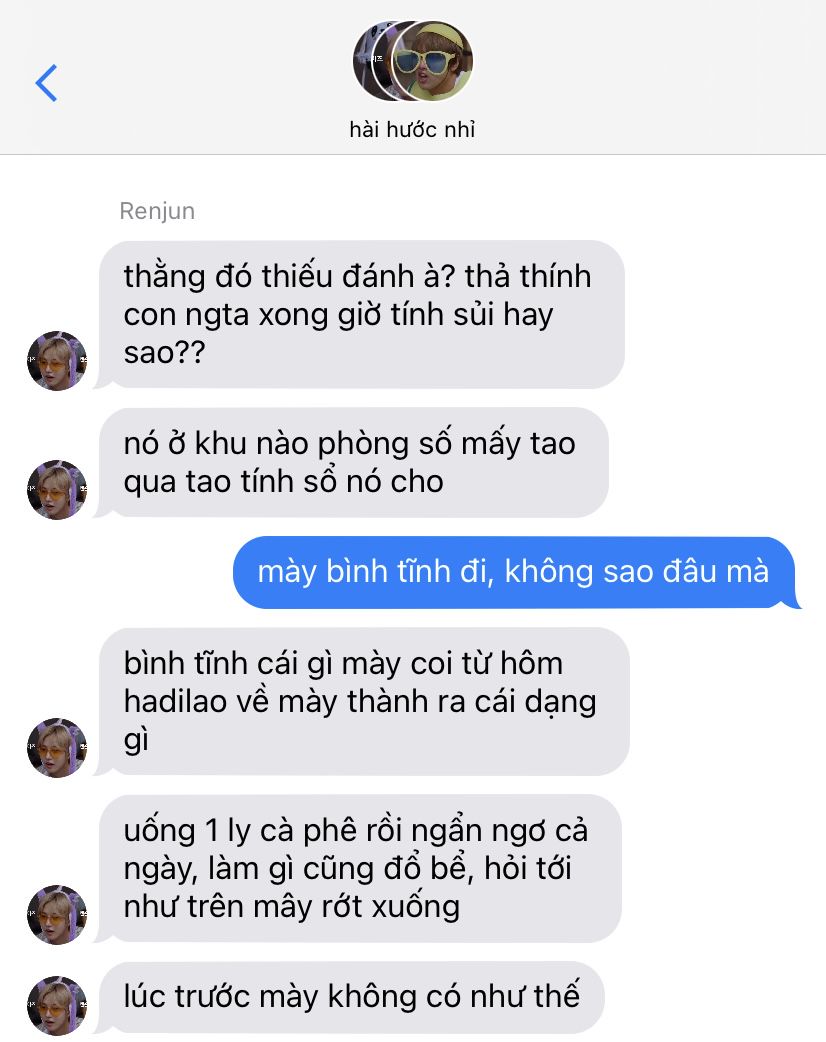Tap the word "hadilao" in the message
Image resolution: width=826 pixels, height=1042 pixels.
click(175, 701)
